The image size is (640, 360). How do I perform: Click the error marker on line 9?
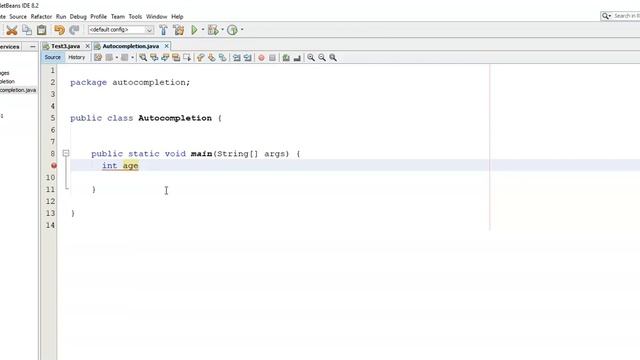tap(54, 165)
